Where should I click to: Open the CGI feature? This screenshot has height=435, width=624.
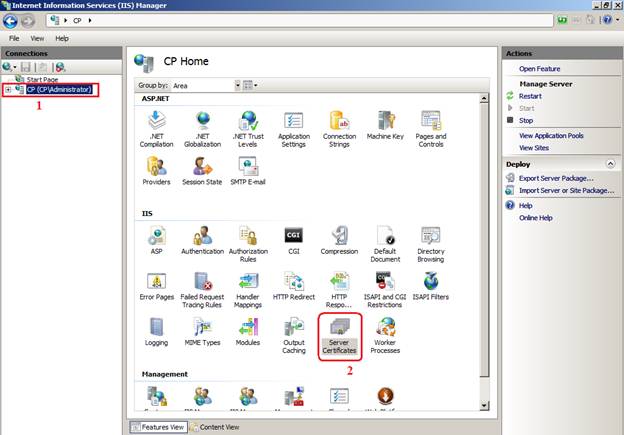[x=294, y=240]
